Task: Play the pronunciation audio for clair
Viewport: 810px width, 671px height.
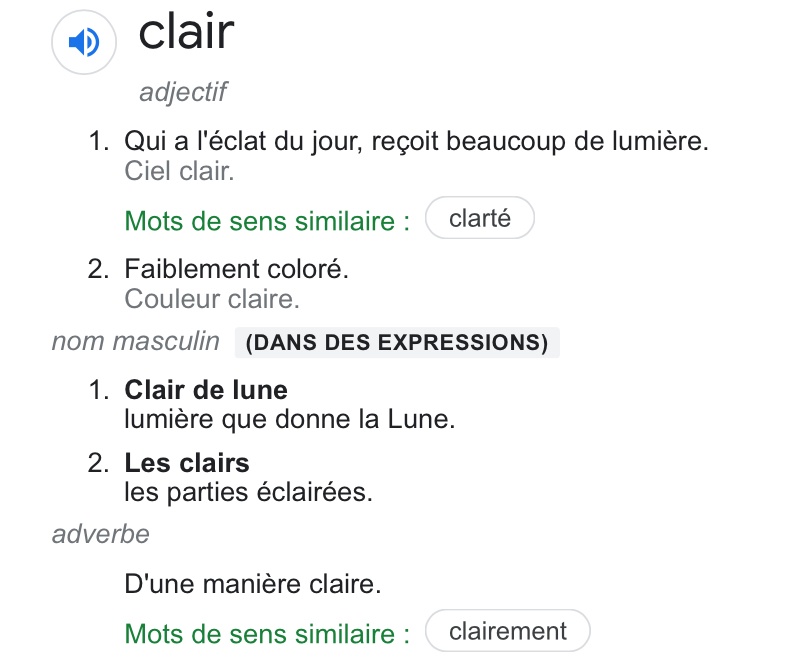Action: point(84,42)
